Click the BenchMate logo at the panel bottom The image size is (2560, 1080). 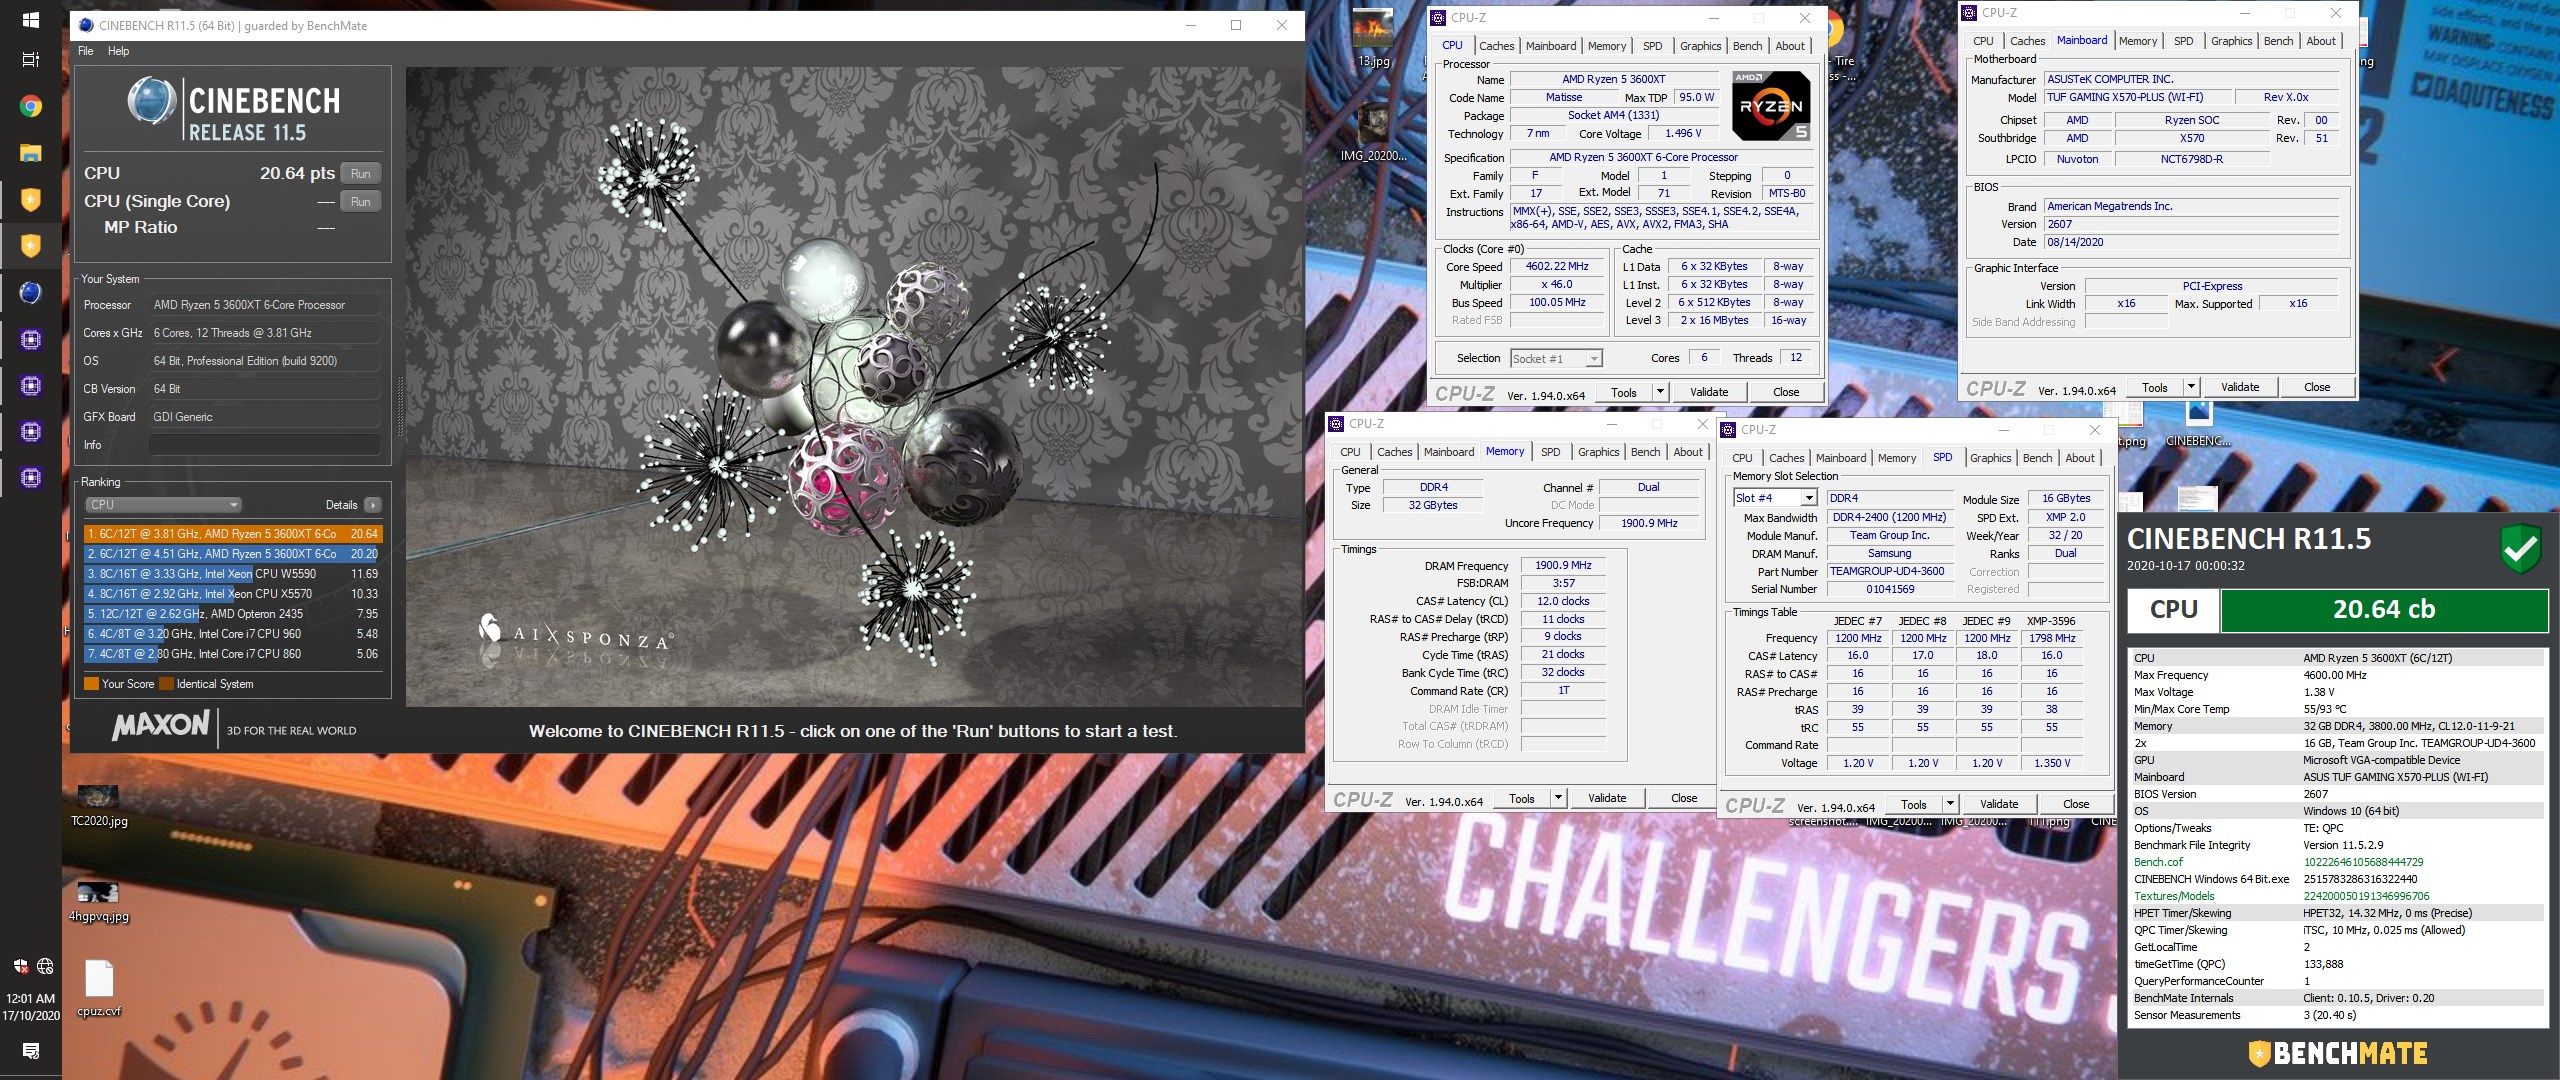point(2338,1053)
